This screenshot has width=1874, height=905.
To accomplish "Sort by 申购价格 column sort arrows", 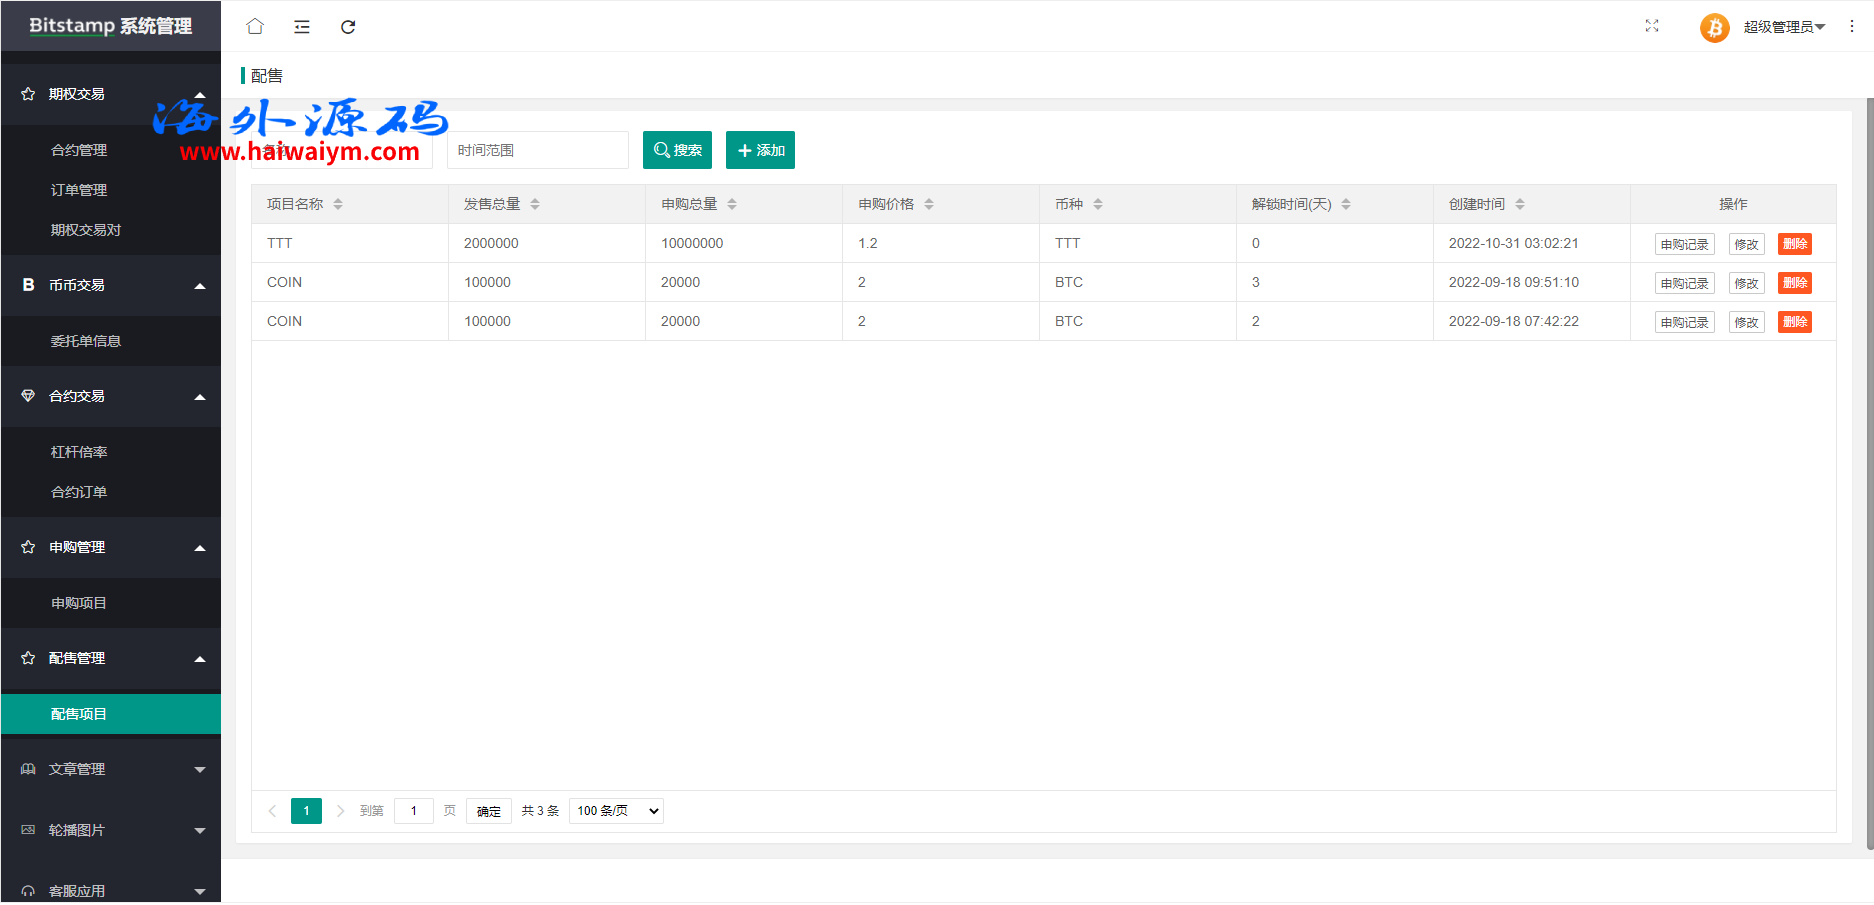I will (x=929, y=204).
